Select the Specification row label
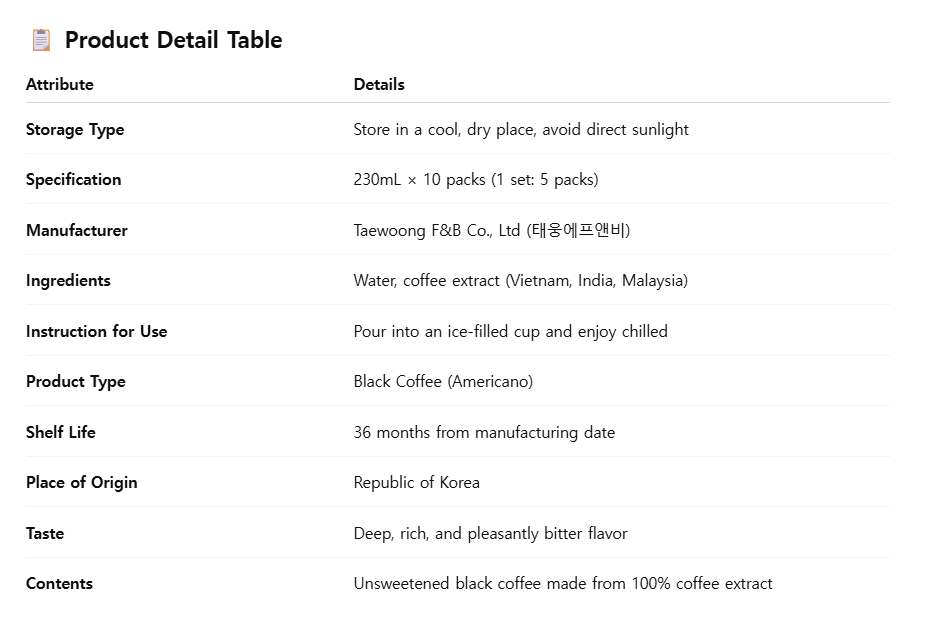Viewport: 928px width, 633px height. (x=74, y=180)
